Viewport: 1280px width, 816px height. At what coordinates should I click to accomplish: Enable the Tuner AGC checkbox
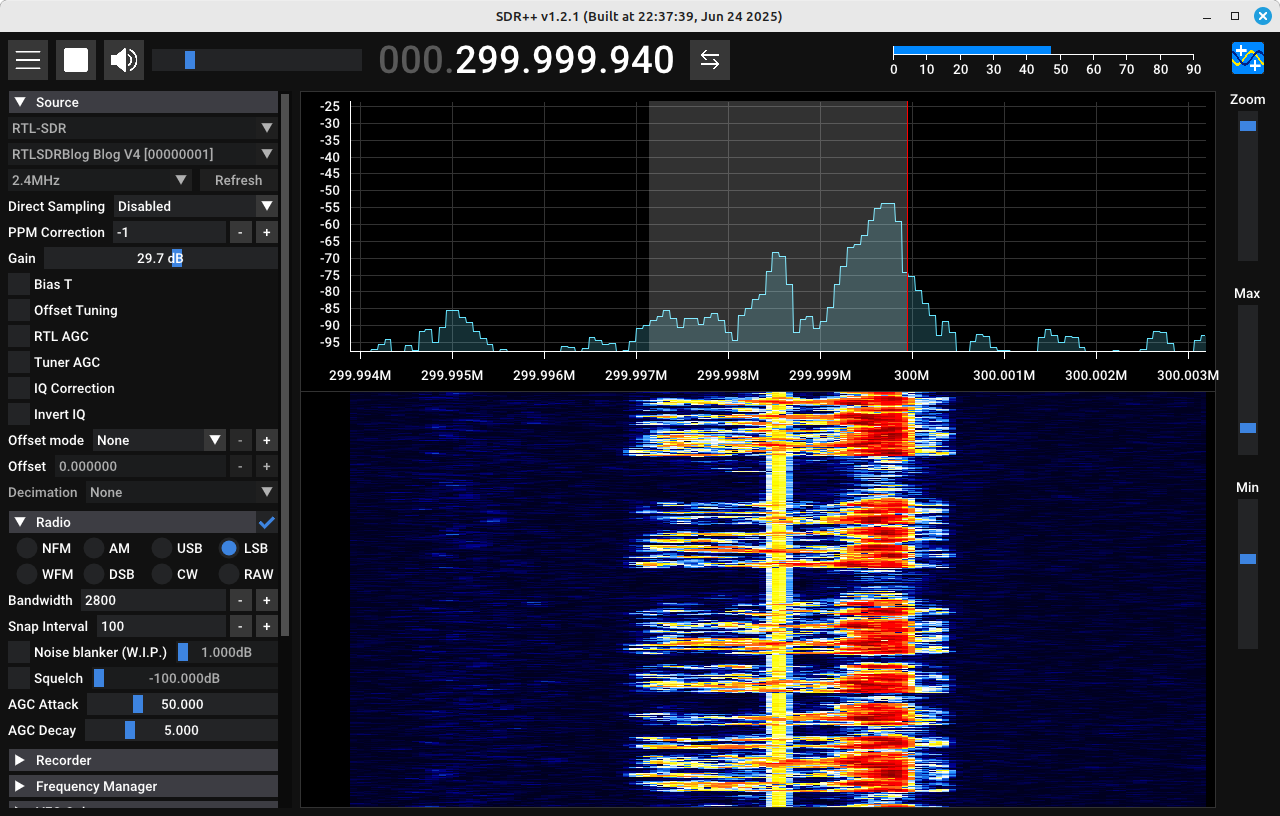pos(19,362)
